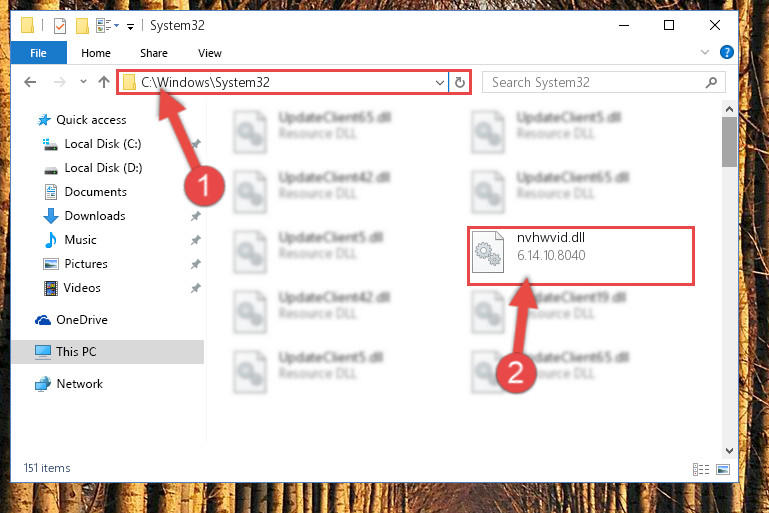This screenshot has height=513, width=769.
Task: Open Downloads in Quick access
Action: (95, 216)
